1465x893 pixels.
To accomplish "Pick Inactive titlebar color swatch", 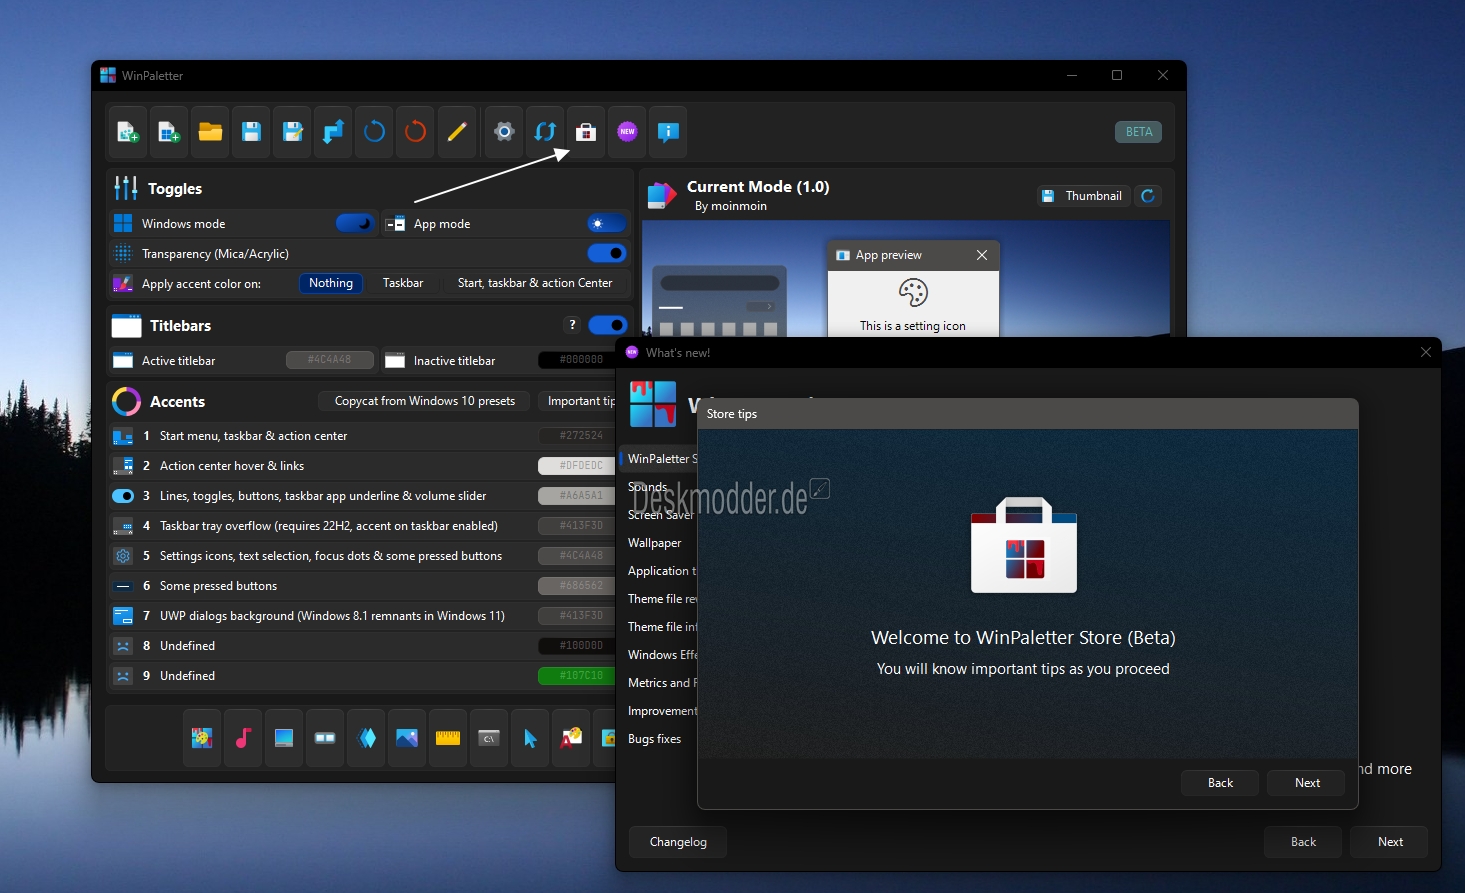I will (x=577, y=360).
